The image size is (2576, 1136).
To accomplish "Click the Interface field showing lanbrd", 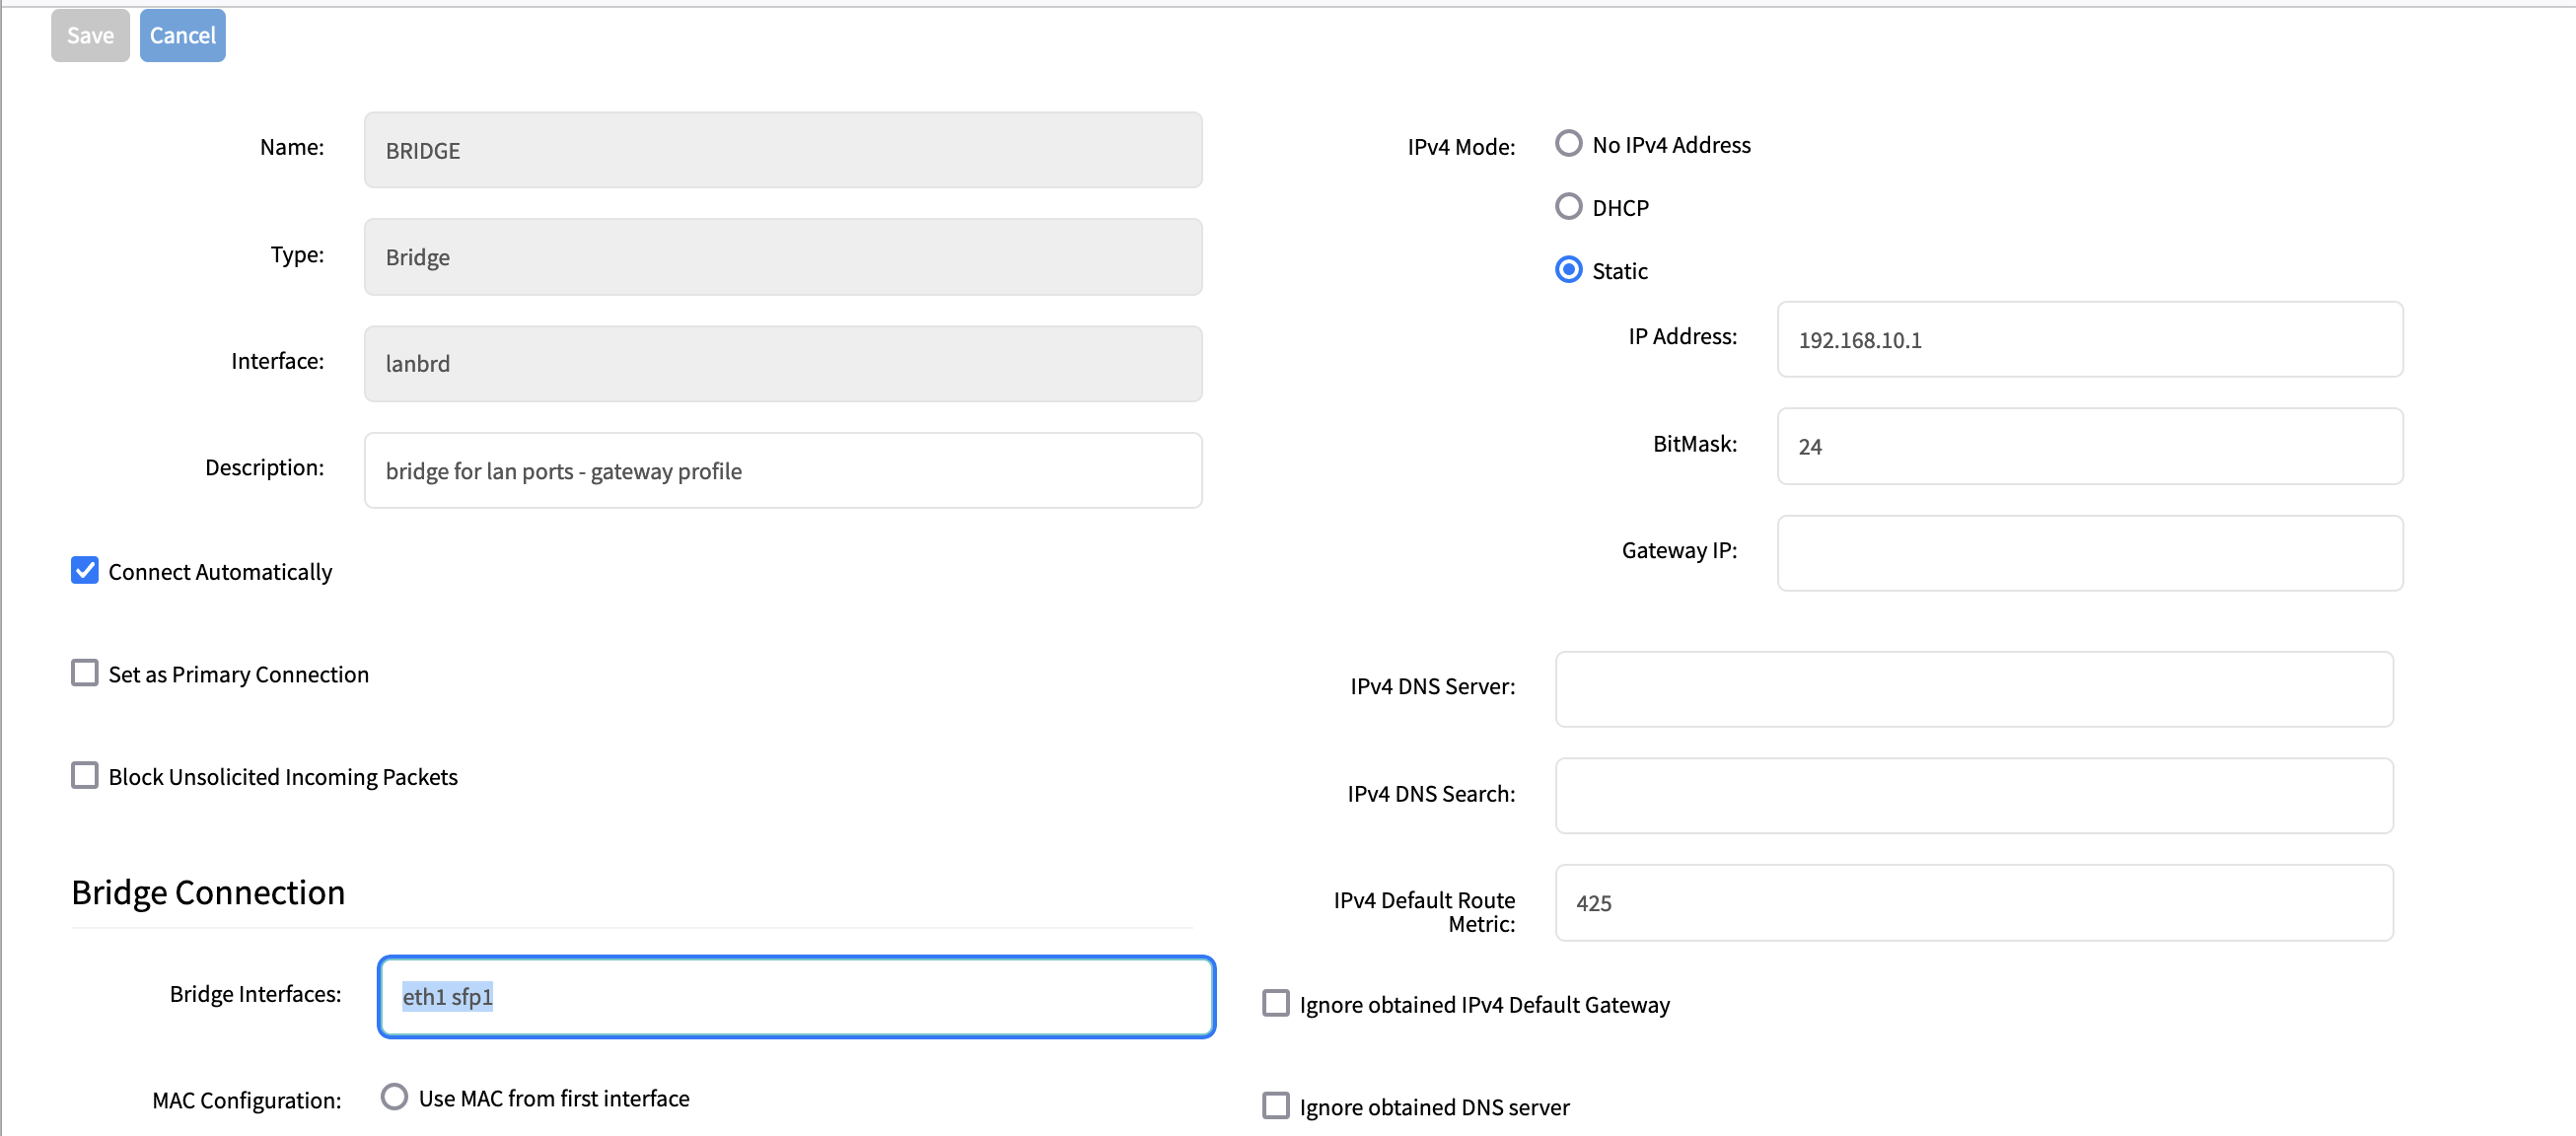I will [783, 364].
